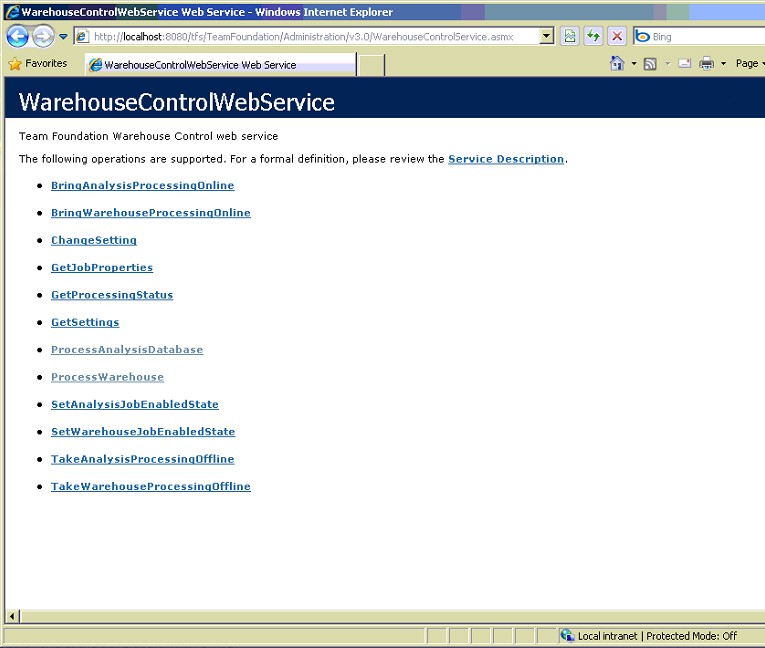Viewport: 765px width, 648px height.
Task: Click the Home toolbar icon
Action: pyautogui.click(x=618, y=64)
